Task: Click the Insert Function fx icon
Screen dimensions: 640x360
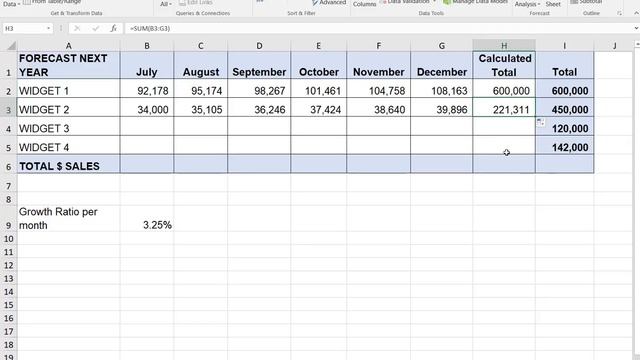Action: (113, 28)
